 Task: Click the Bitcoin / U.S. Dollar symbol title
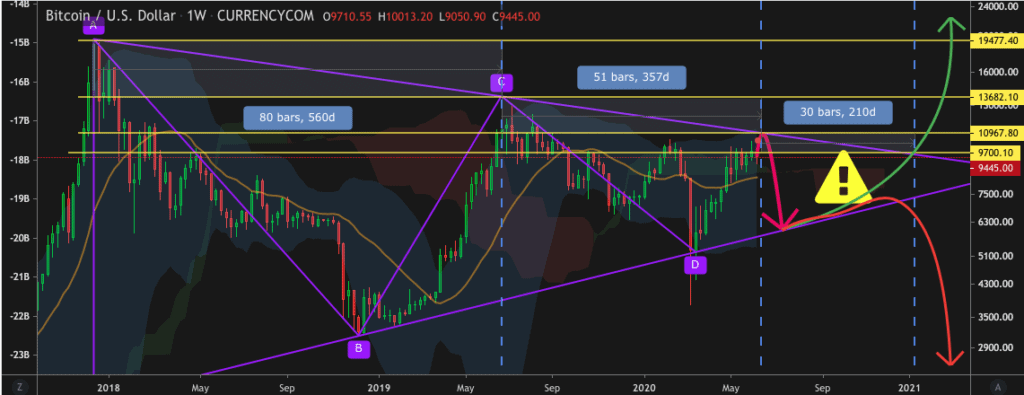110,16
